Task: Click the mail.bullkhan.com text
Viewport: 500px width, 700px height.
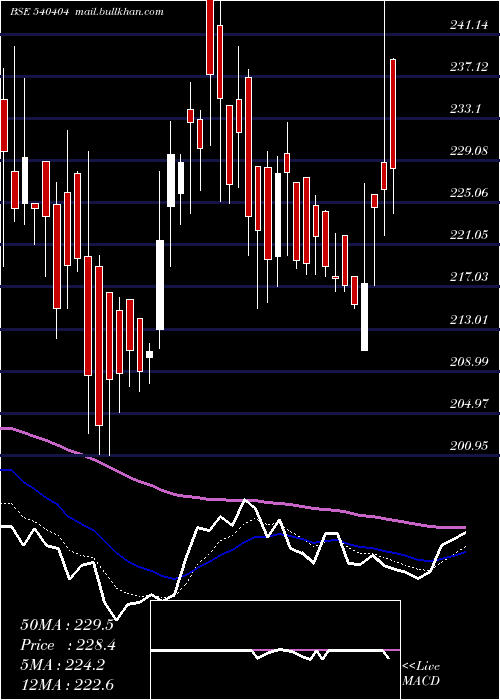Action: click(119, 12)
